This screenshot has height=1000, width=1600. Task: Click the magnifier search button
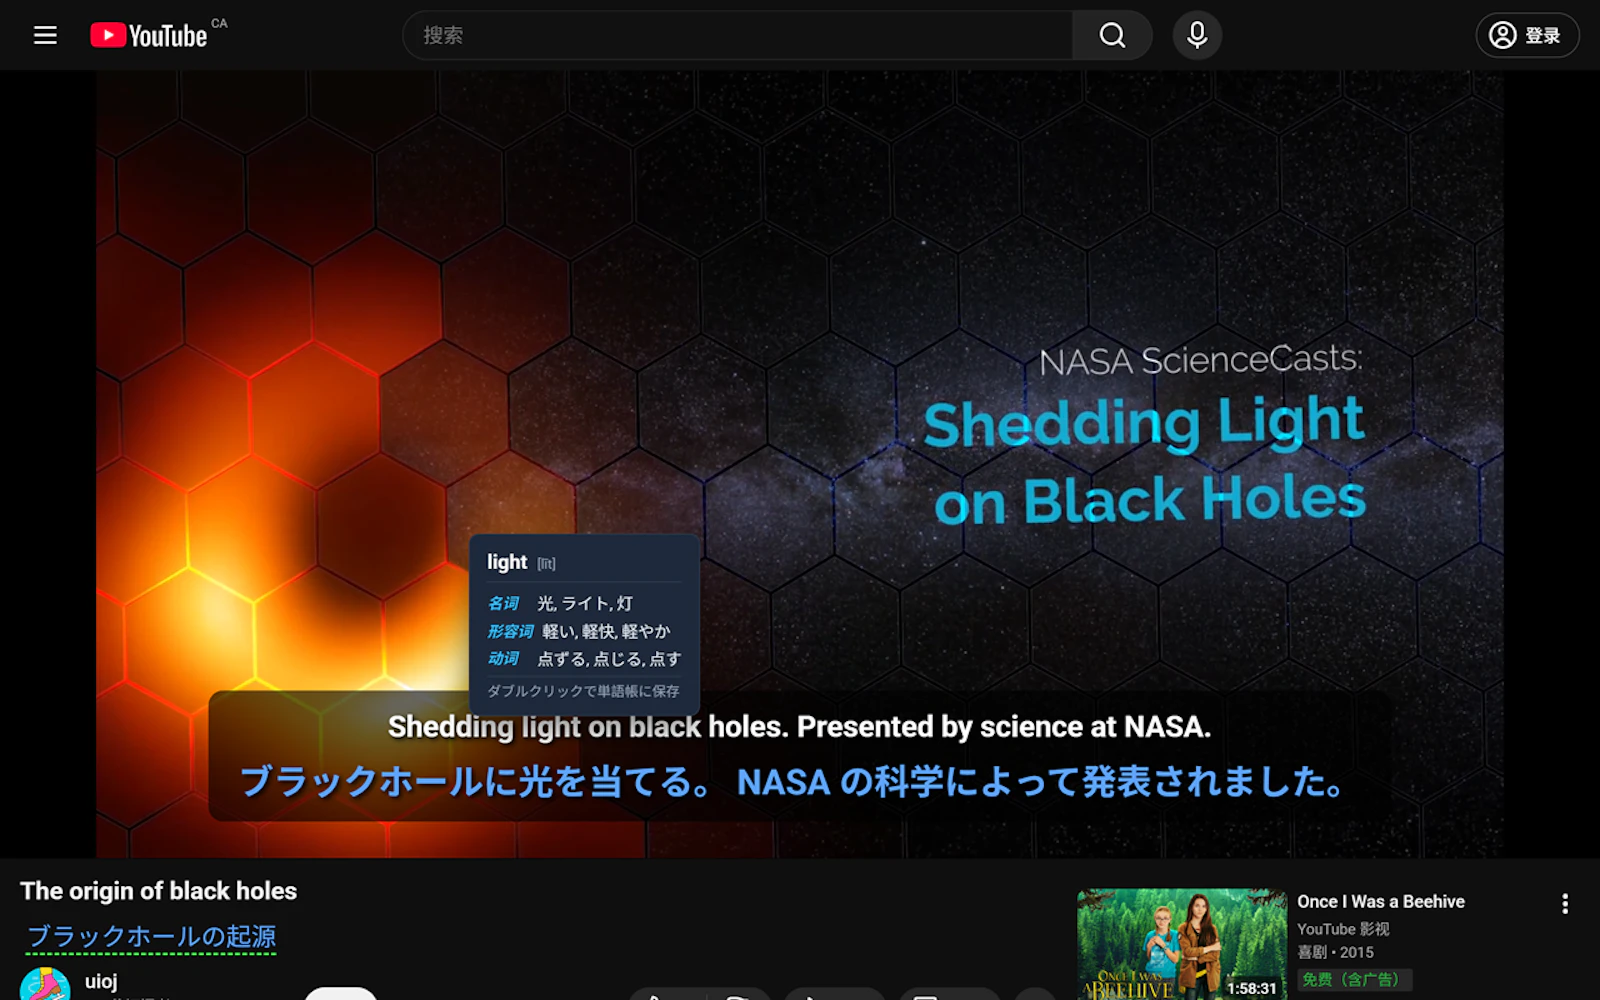[1112, 36]
